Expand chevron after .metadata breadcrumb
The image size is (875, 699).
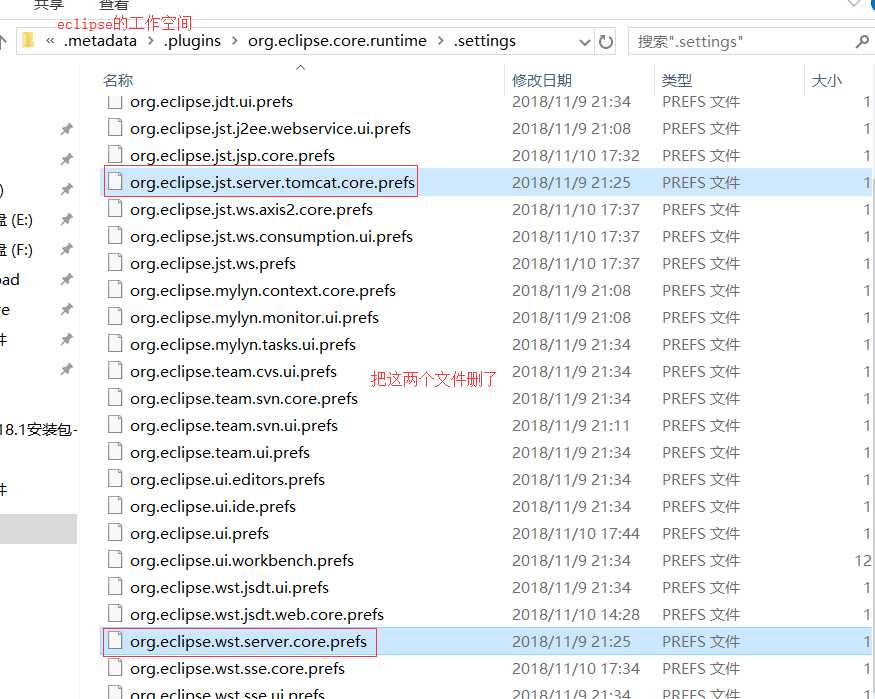pos(151,41)
